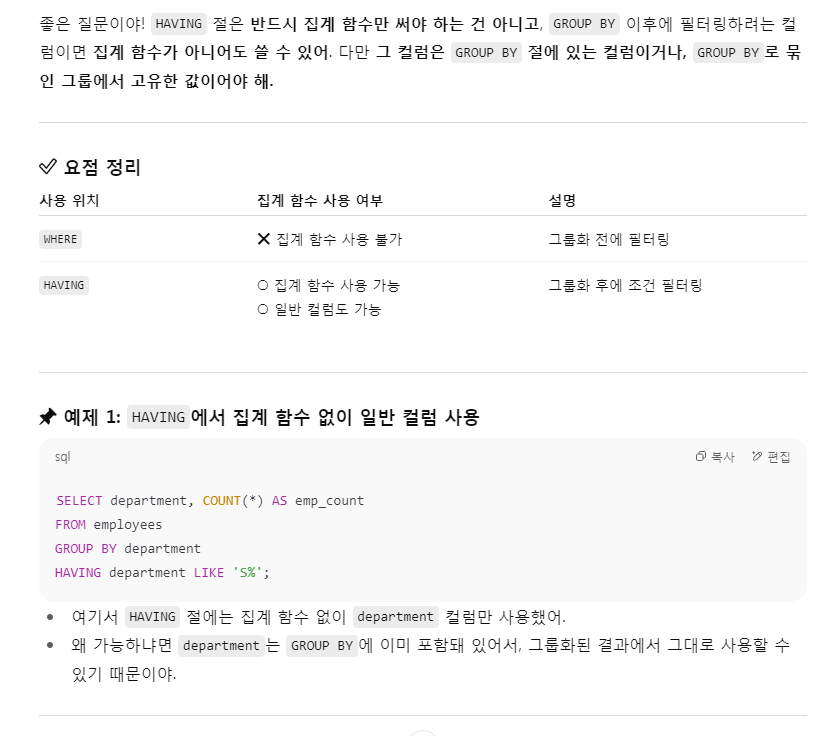The image size is (834, 736).
Task: Click the HAVING code tag in the table
Action: tap(64, 286)
